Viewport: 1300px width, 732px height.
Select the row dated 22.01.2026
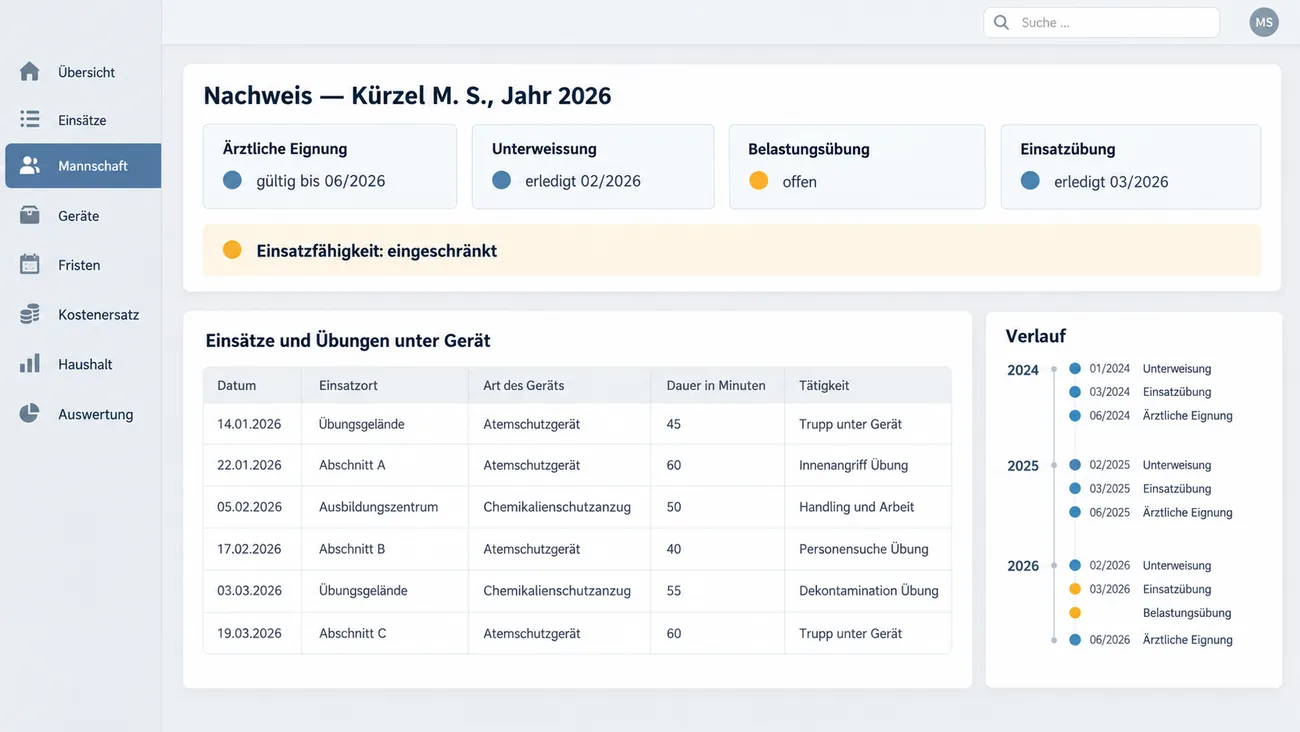tap(577, 465)
